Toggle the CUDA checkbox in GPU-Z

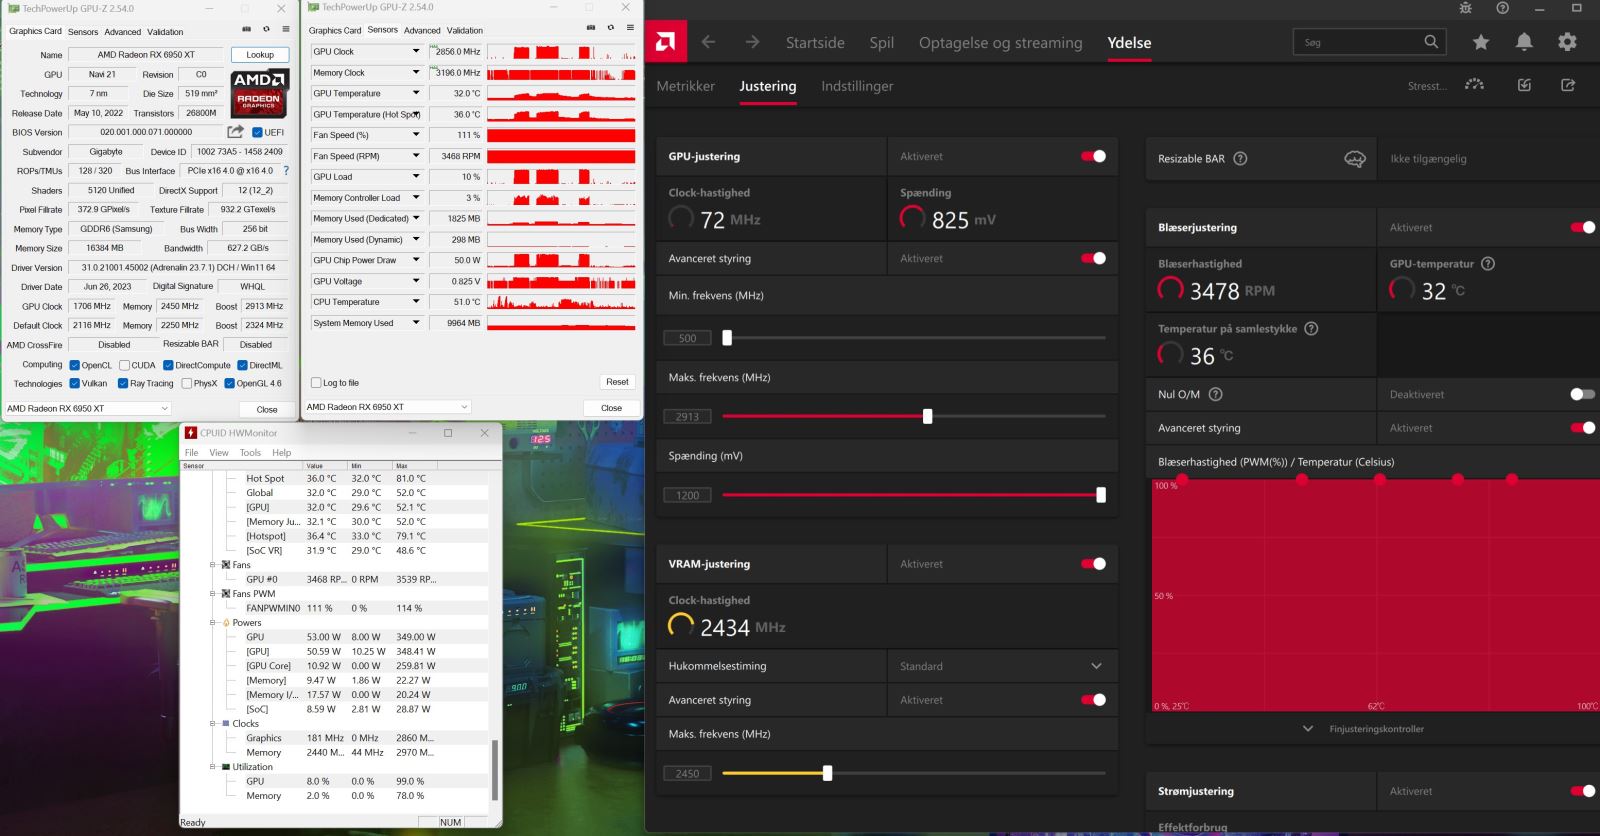click(124, 365)
